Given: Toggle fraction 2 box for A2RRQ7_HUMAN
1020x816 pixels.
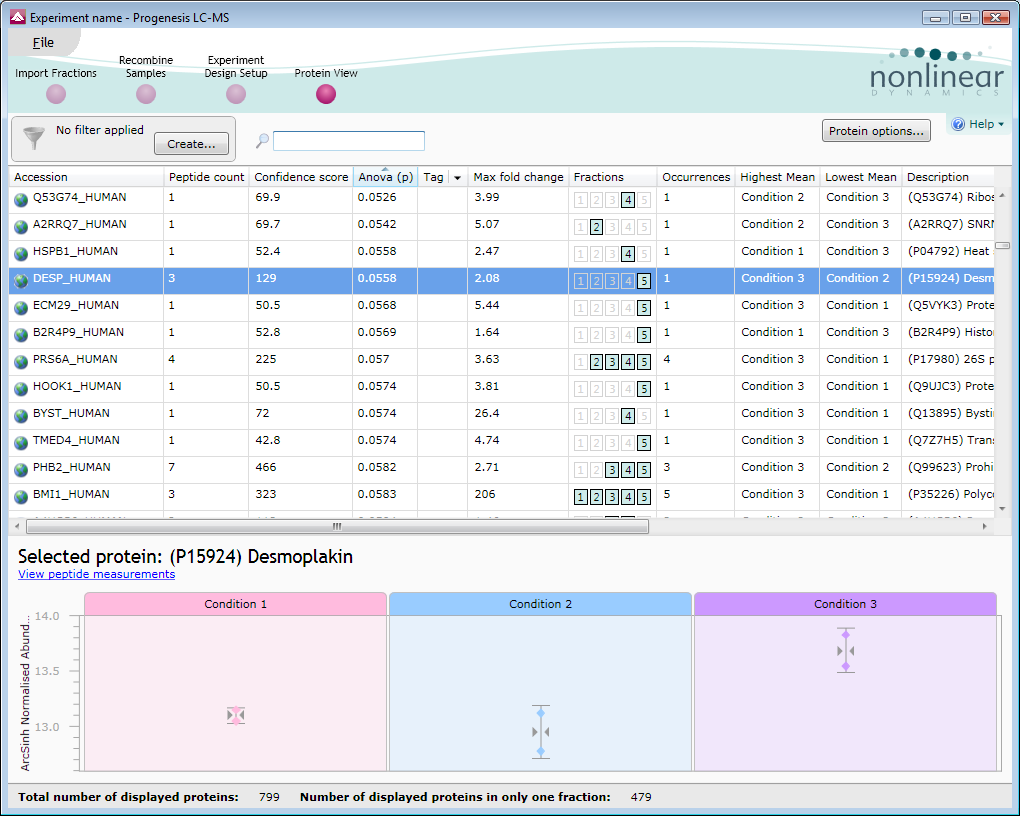Looking at the screenshot, I should tap(597, 227).
